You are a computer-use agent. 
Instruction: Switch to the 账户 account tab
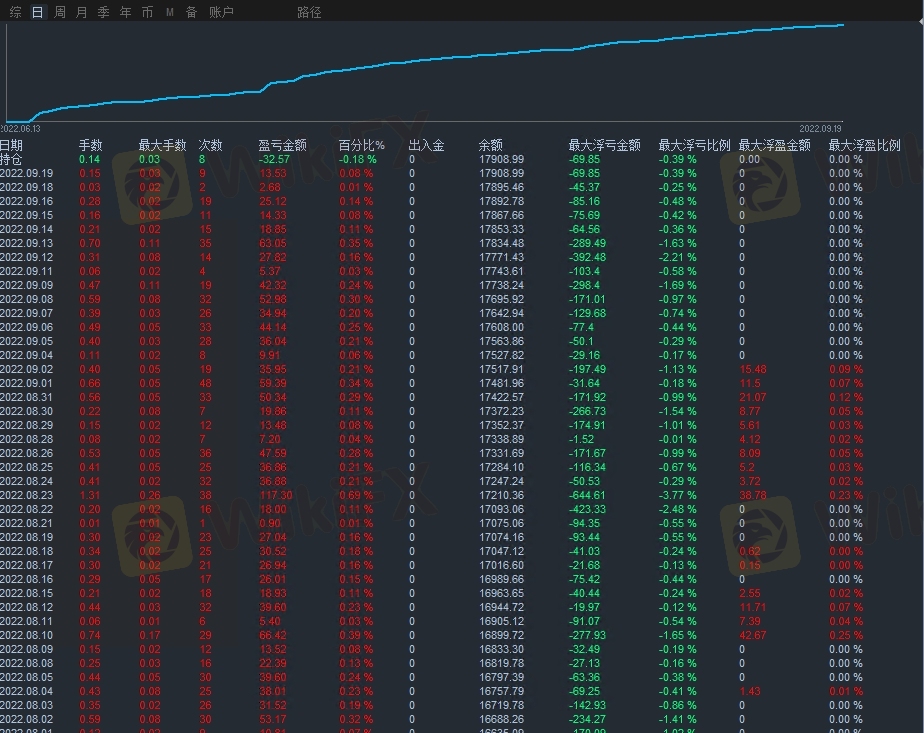pyautogui.click(x=221, y=12)
